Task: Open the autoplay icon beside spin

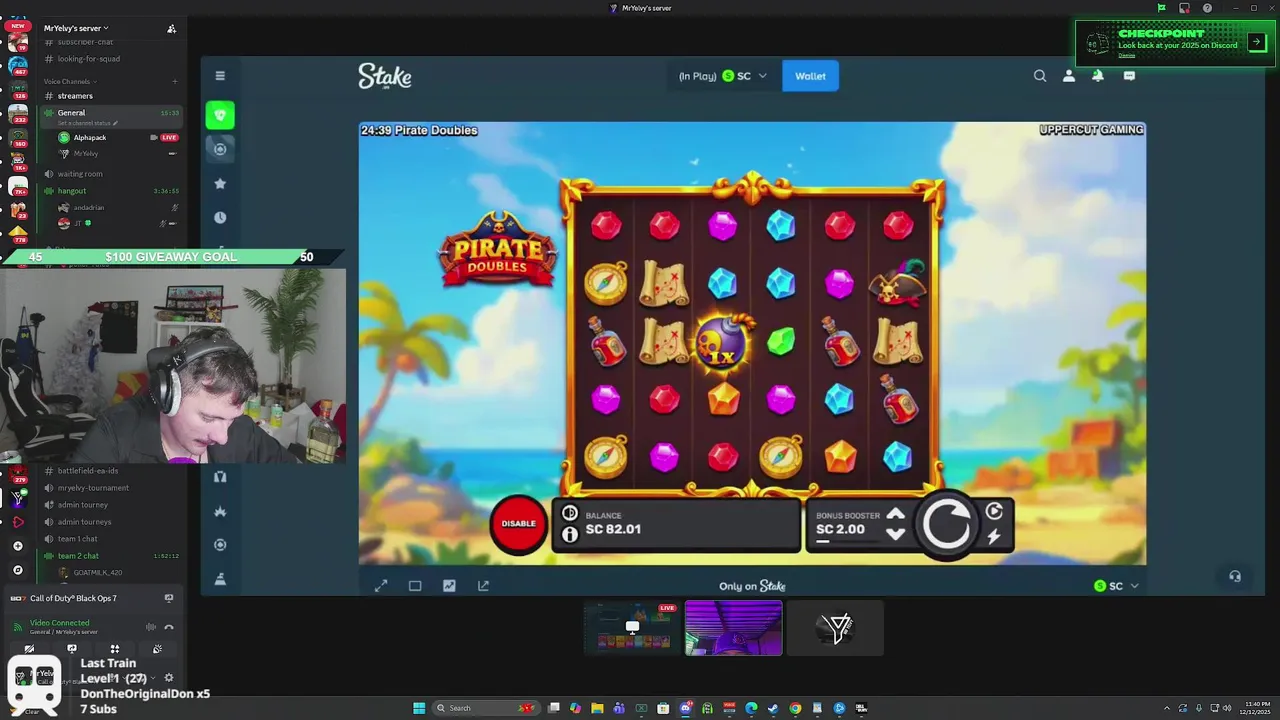Action: click(994, 512)
